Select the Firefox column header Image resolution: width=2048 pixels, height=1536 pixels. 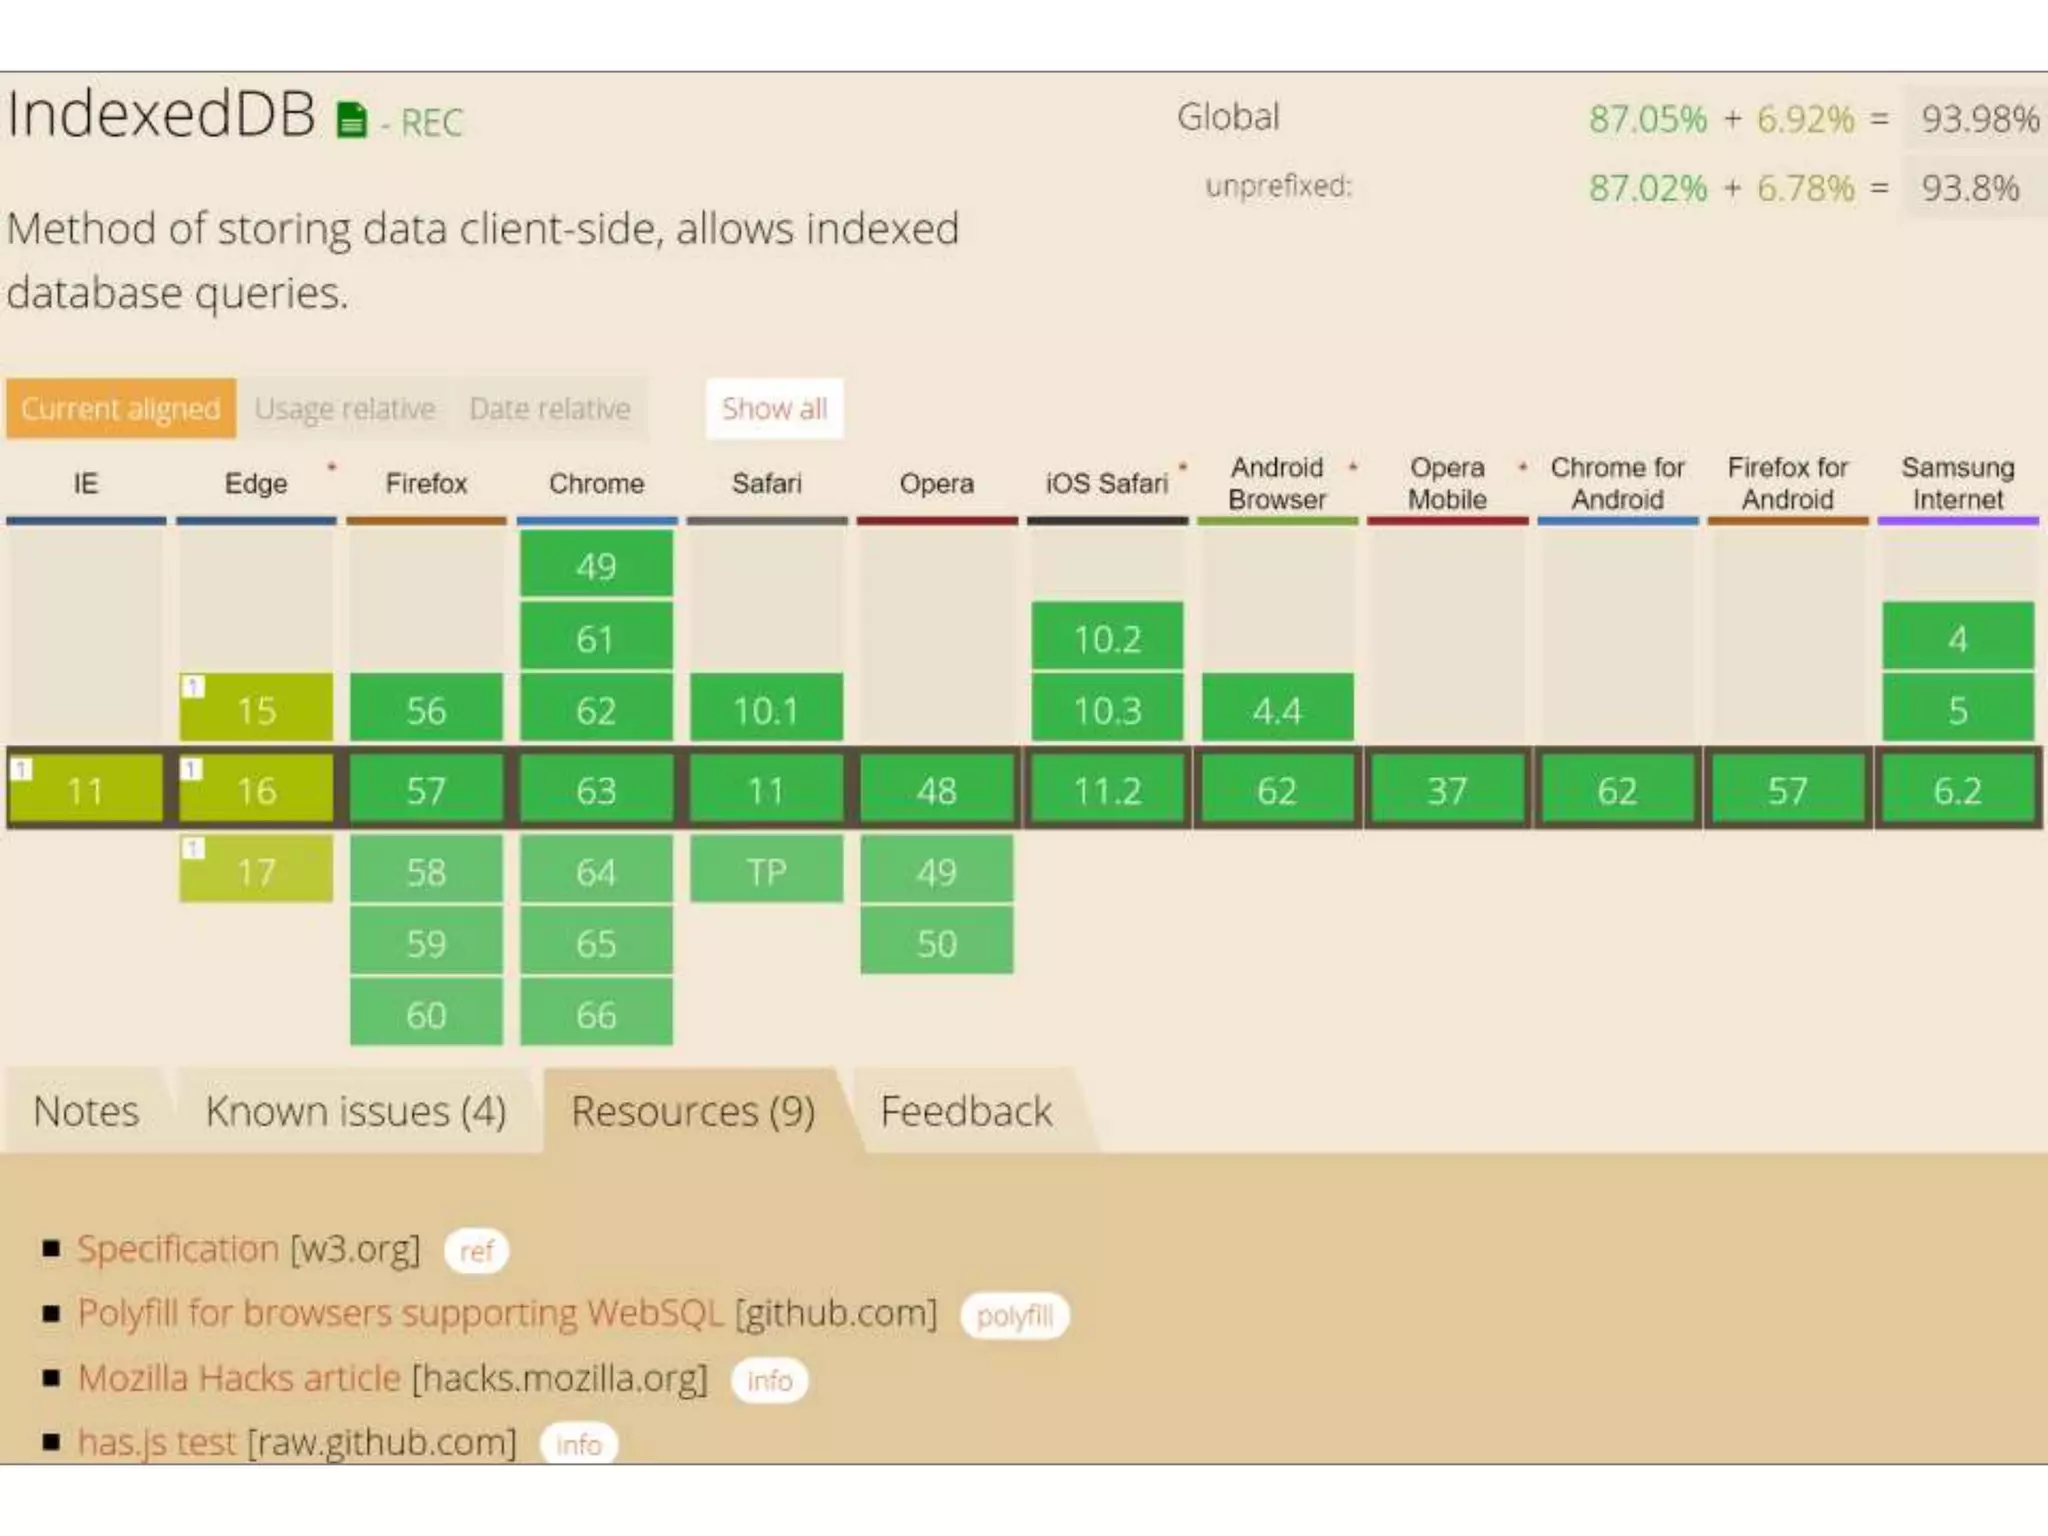[427, 484]
